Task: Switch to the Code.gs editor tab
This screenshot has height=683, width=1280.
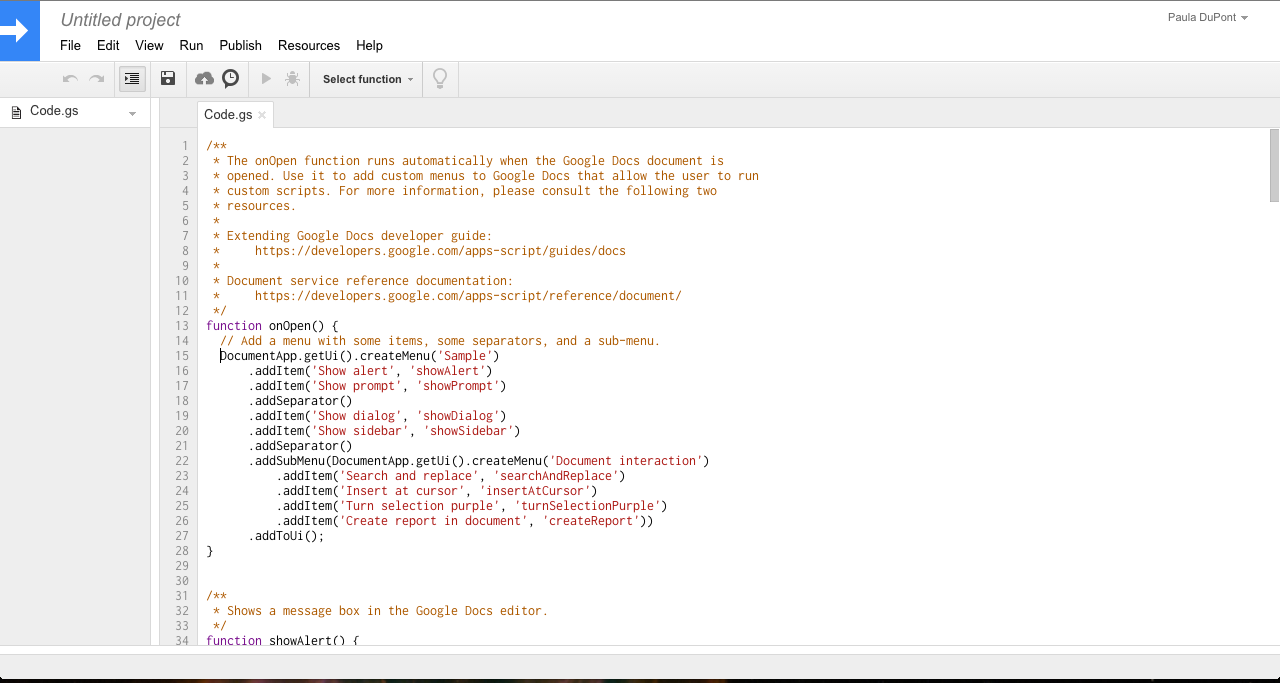Action: tap(228, 115)
